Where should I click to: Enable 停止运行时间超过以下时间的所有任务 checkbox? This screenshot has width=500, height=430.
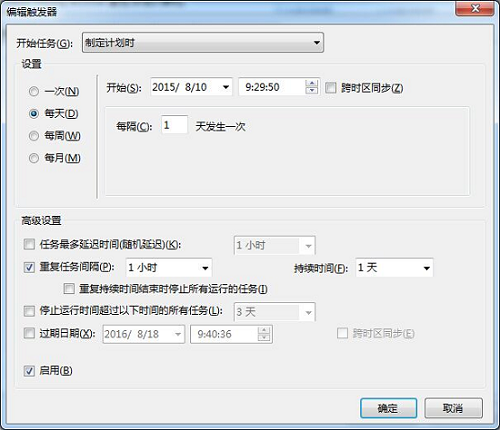[29, 311]
